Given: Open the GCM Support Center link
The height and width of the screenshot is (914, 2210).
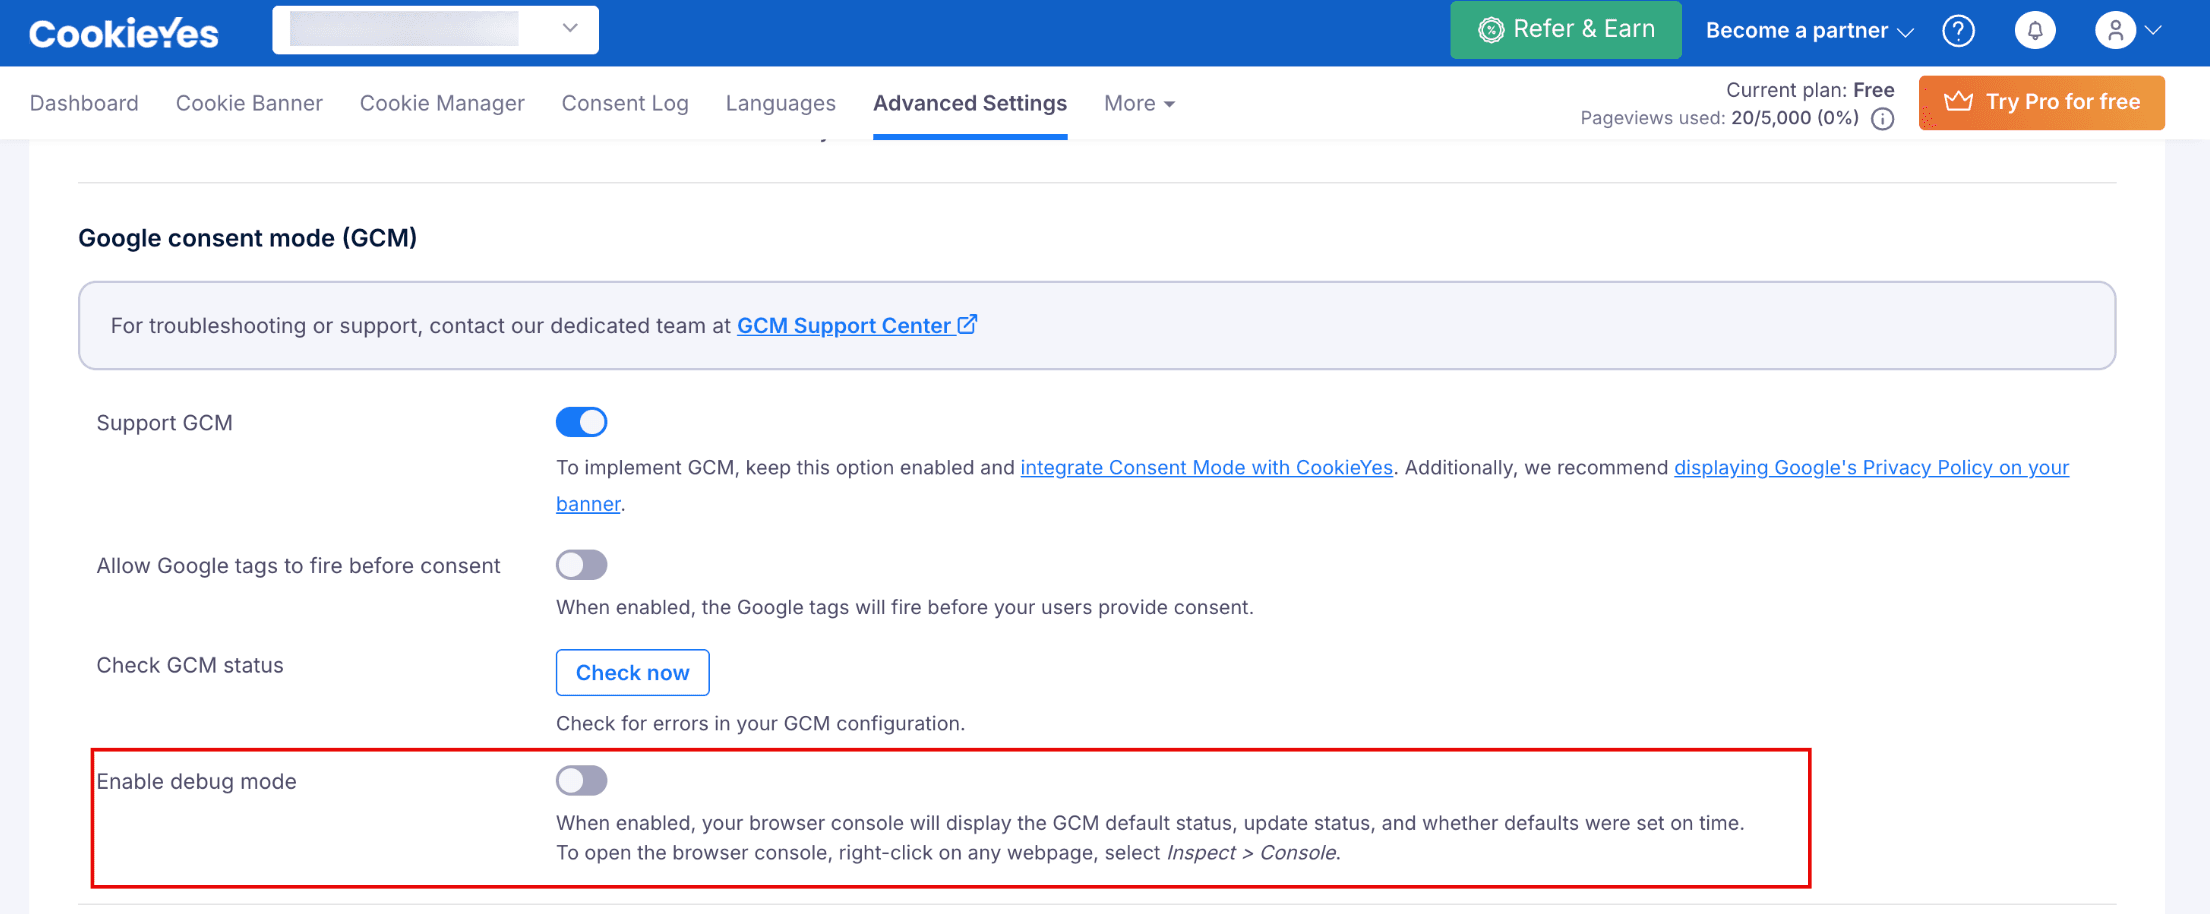Looking at the screenshot, I should click(x=844, y=326).
